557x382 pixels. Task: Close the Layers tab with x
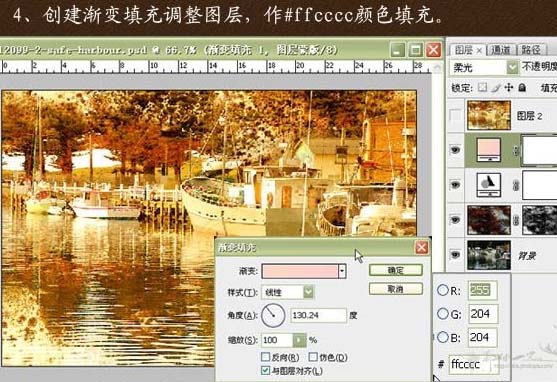[x=478, y=50]
